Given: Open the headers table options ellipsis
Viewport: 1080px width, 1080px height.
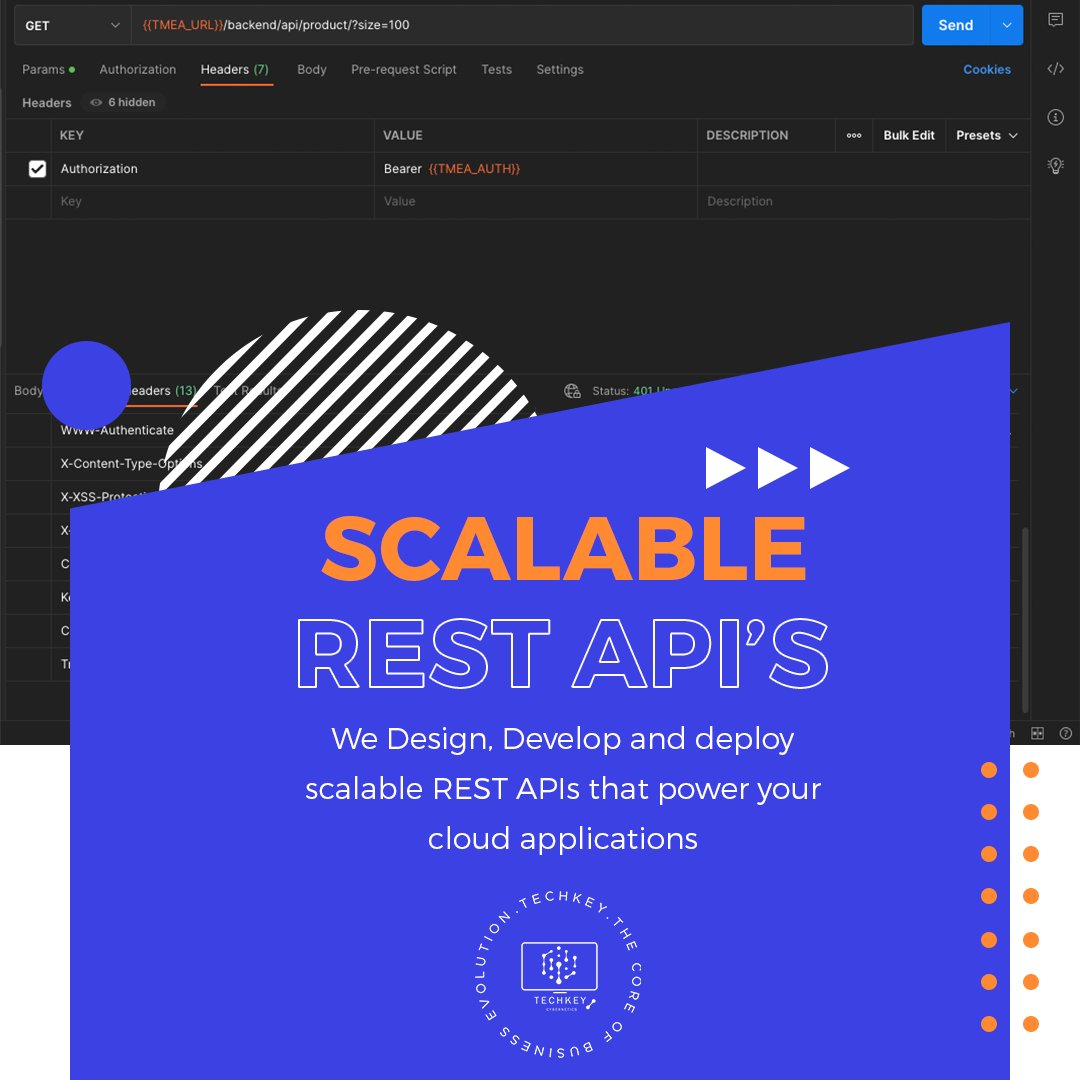Looking at the screenshot, I should pos(854,136).
